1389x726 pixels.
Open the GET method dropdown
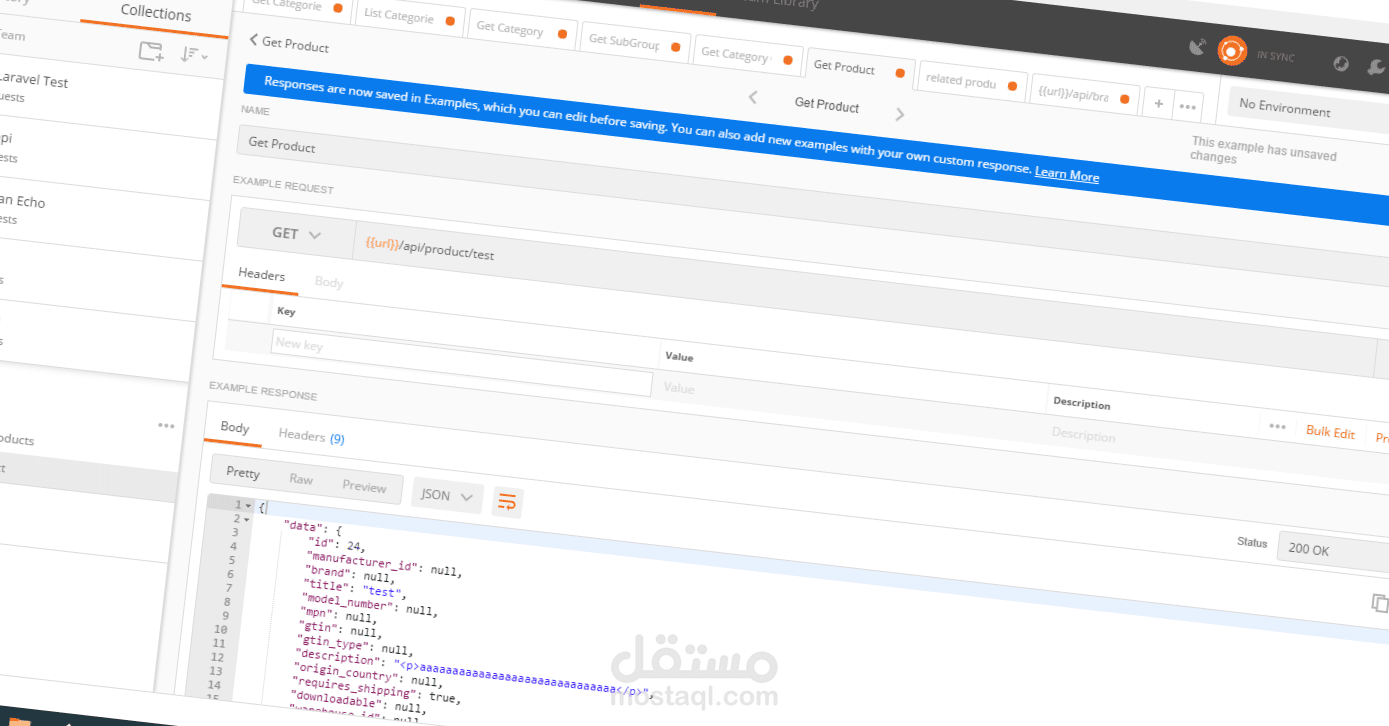tap(296, 234)
